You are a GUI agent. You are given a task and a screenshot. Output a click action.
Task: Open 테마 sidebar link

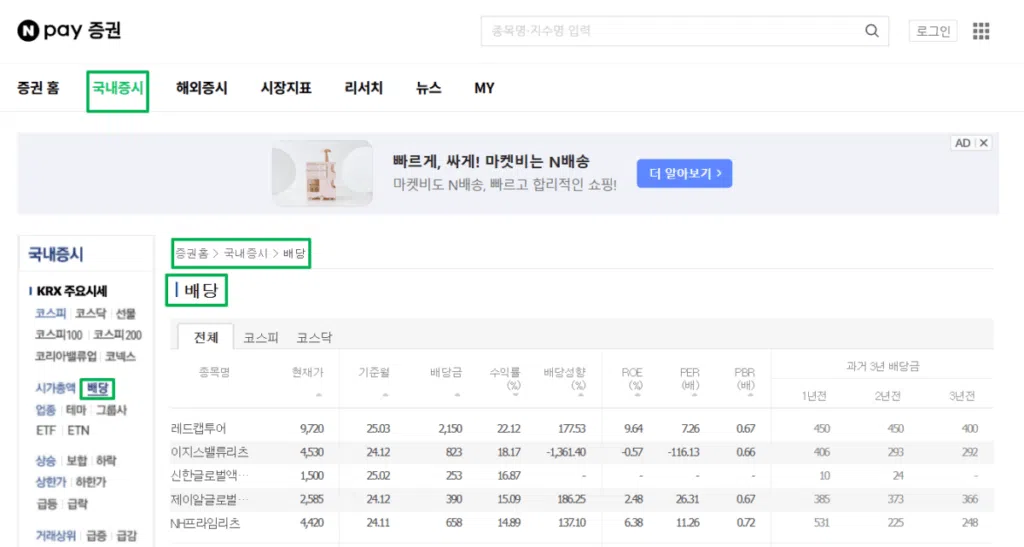click(x=76, y=410)
